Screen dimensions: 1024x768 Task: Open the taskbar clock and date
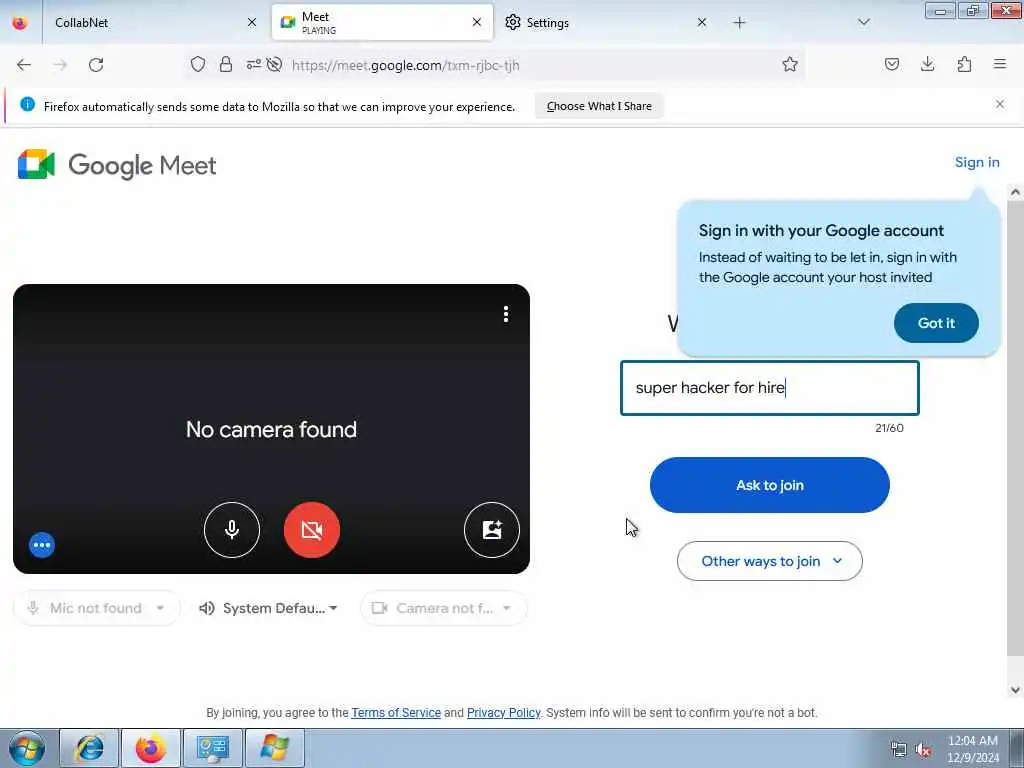click(x=972, y=749)
